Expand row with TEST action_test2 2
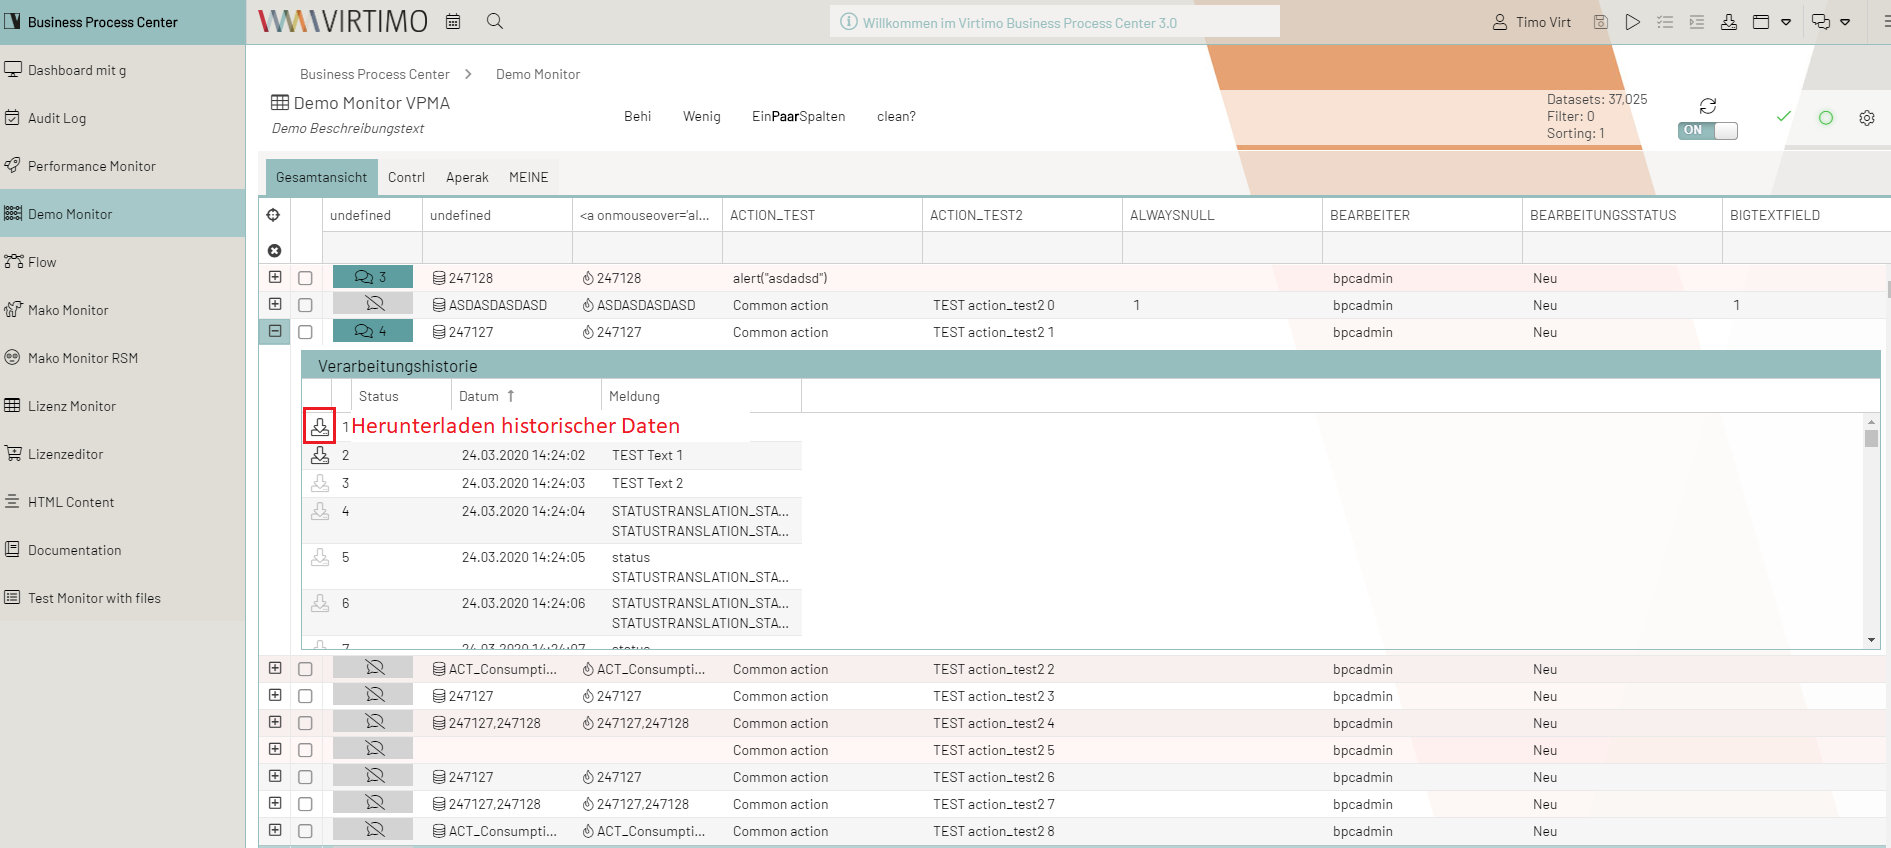Image resolution: width=1891 pixels, height=848 pixels. point(275,668)
